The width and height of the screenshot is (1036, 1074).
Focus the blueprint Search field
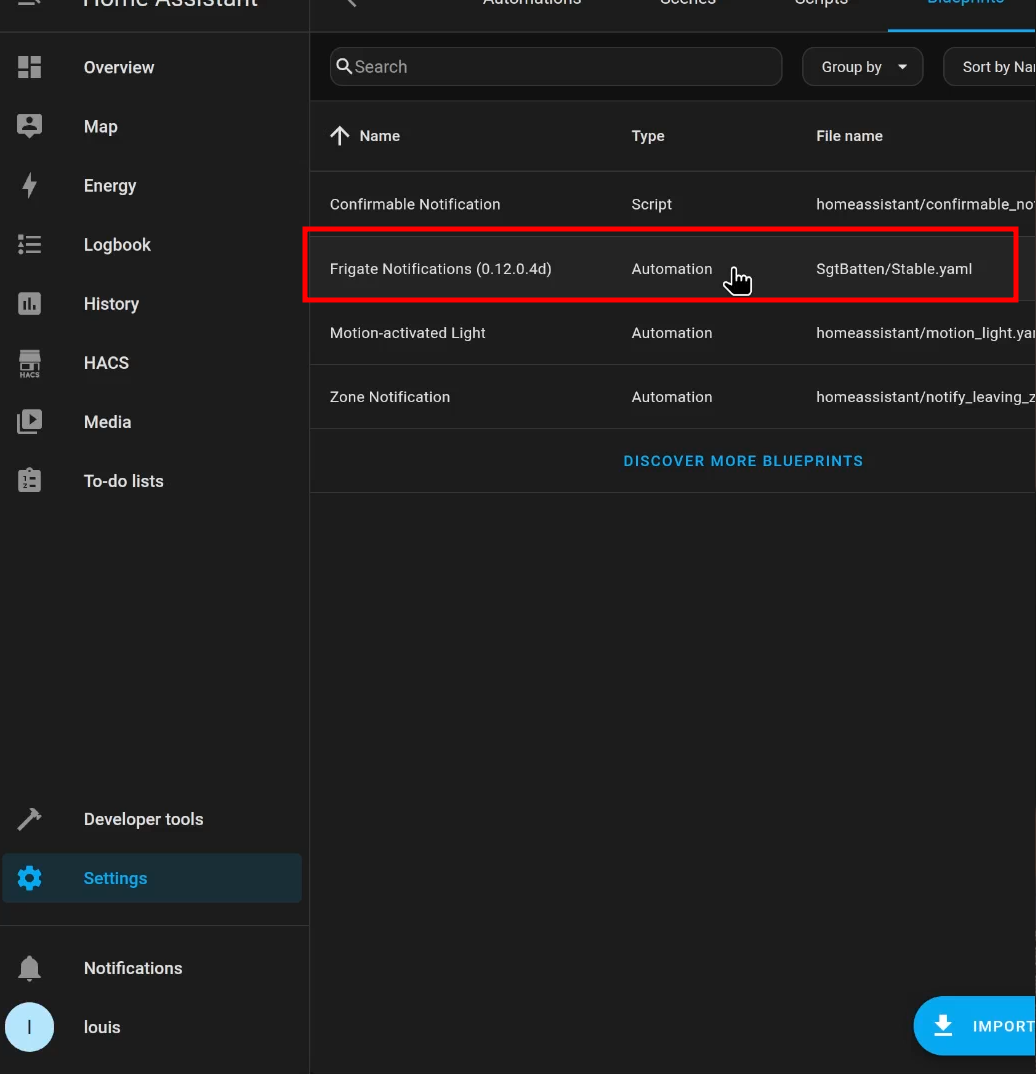tap(556, 66)
